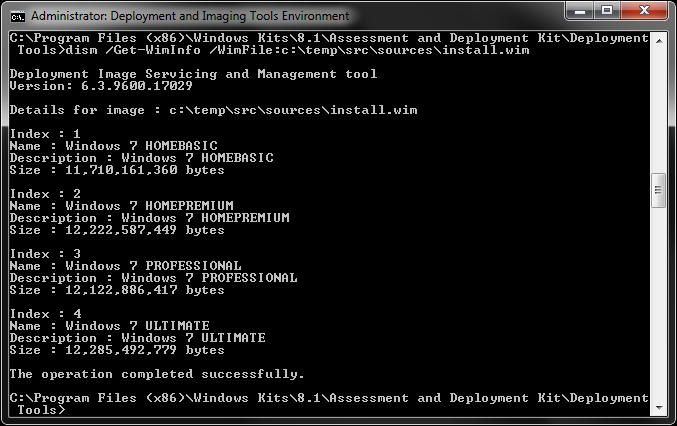Click the window title bar text
The height and width of the screenshot is (426, 677).
pos(190,16)
